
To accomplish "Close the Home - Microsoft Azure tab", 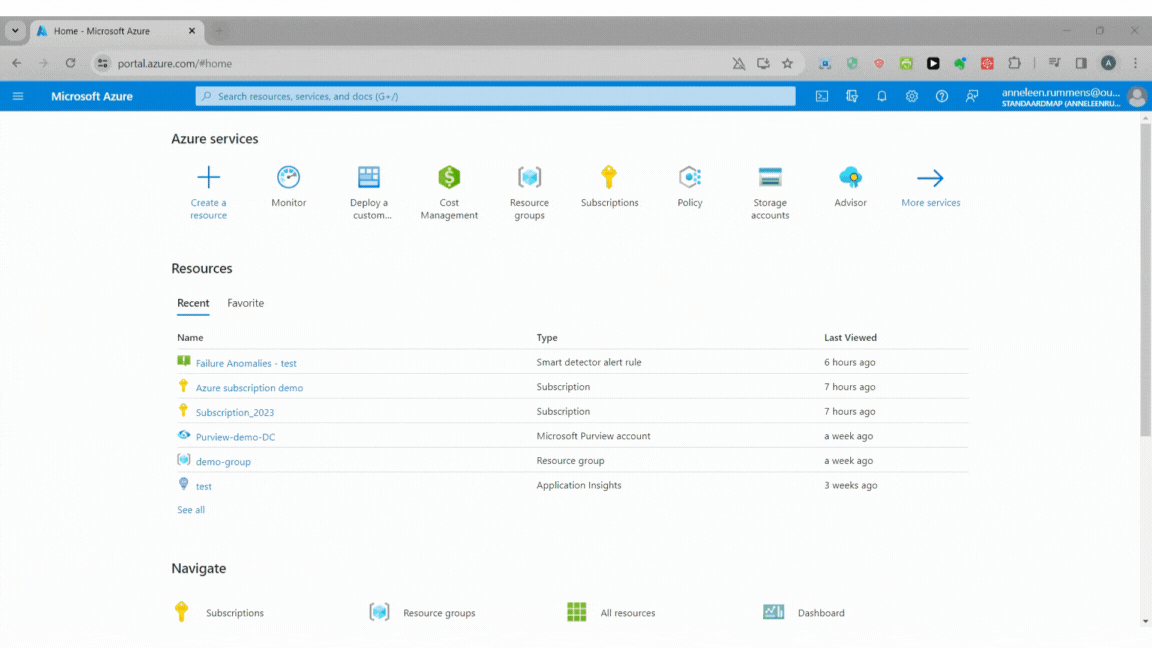I will pyautogui.click(x=192, y=31).
